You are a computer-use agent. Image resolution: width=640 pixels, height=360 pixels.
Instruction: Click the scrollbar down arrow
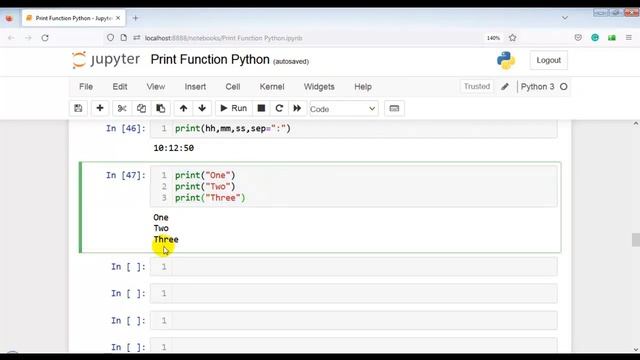(636, 349)
